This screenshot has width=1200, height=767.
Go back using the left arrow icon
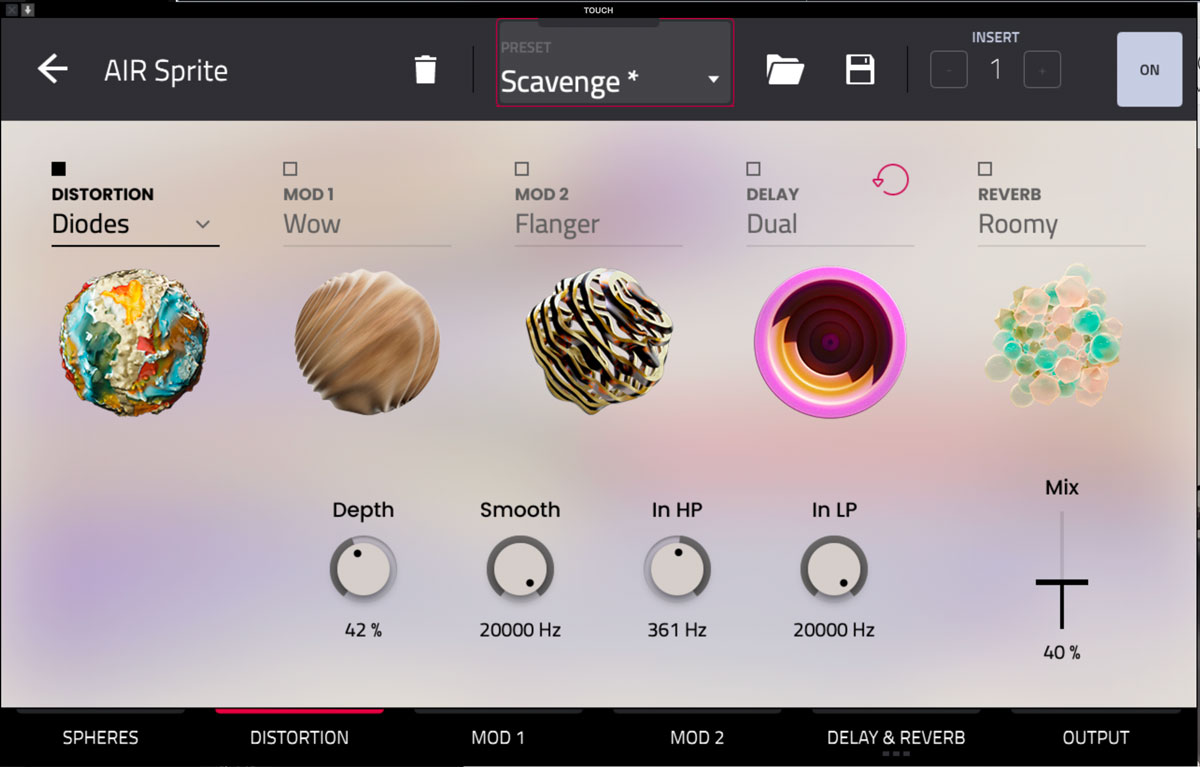click(x=52, y=69)
